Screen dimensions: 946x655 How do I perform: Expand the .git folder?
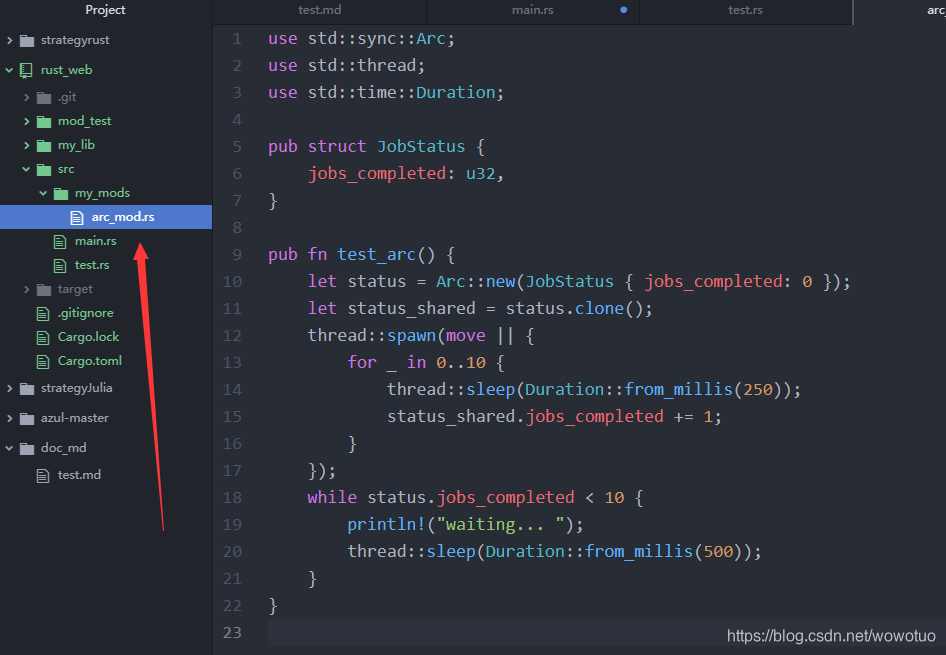(26, 96)
